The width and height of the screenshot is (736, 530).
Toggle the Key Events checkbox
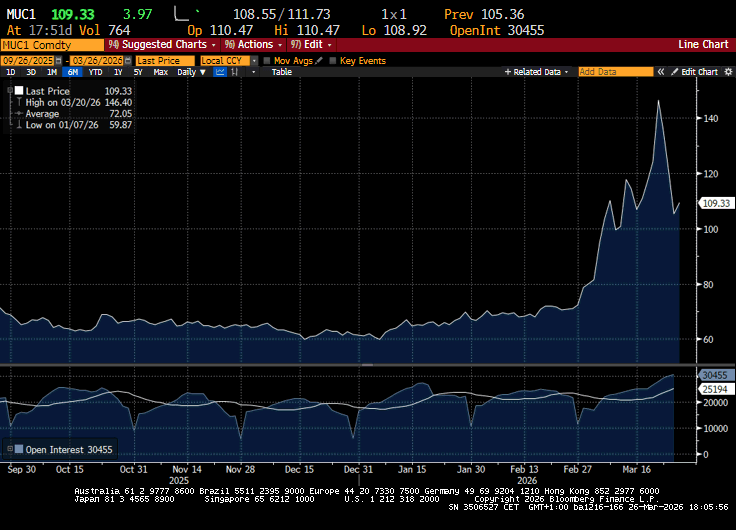(x=333, y=60)
